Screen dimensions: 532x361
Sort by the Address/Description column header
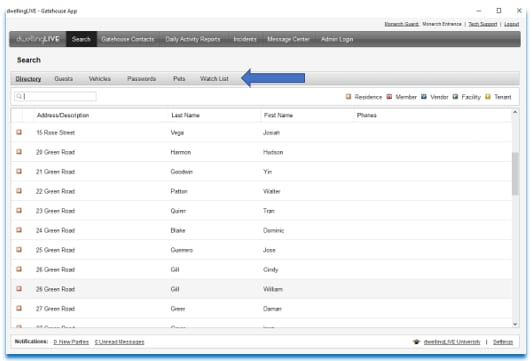click(x=63, y=115)
